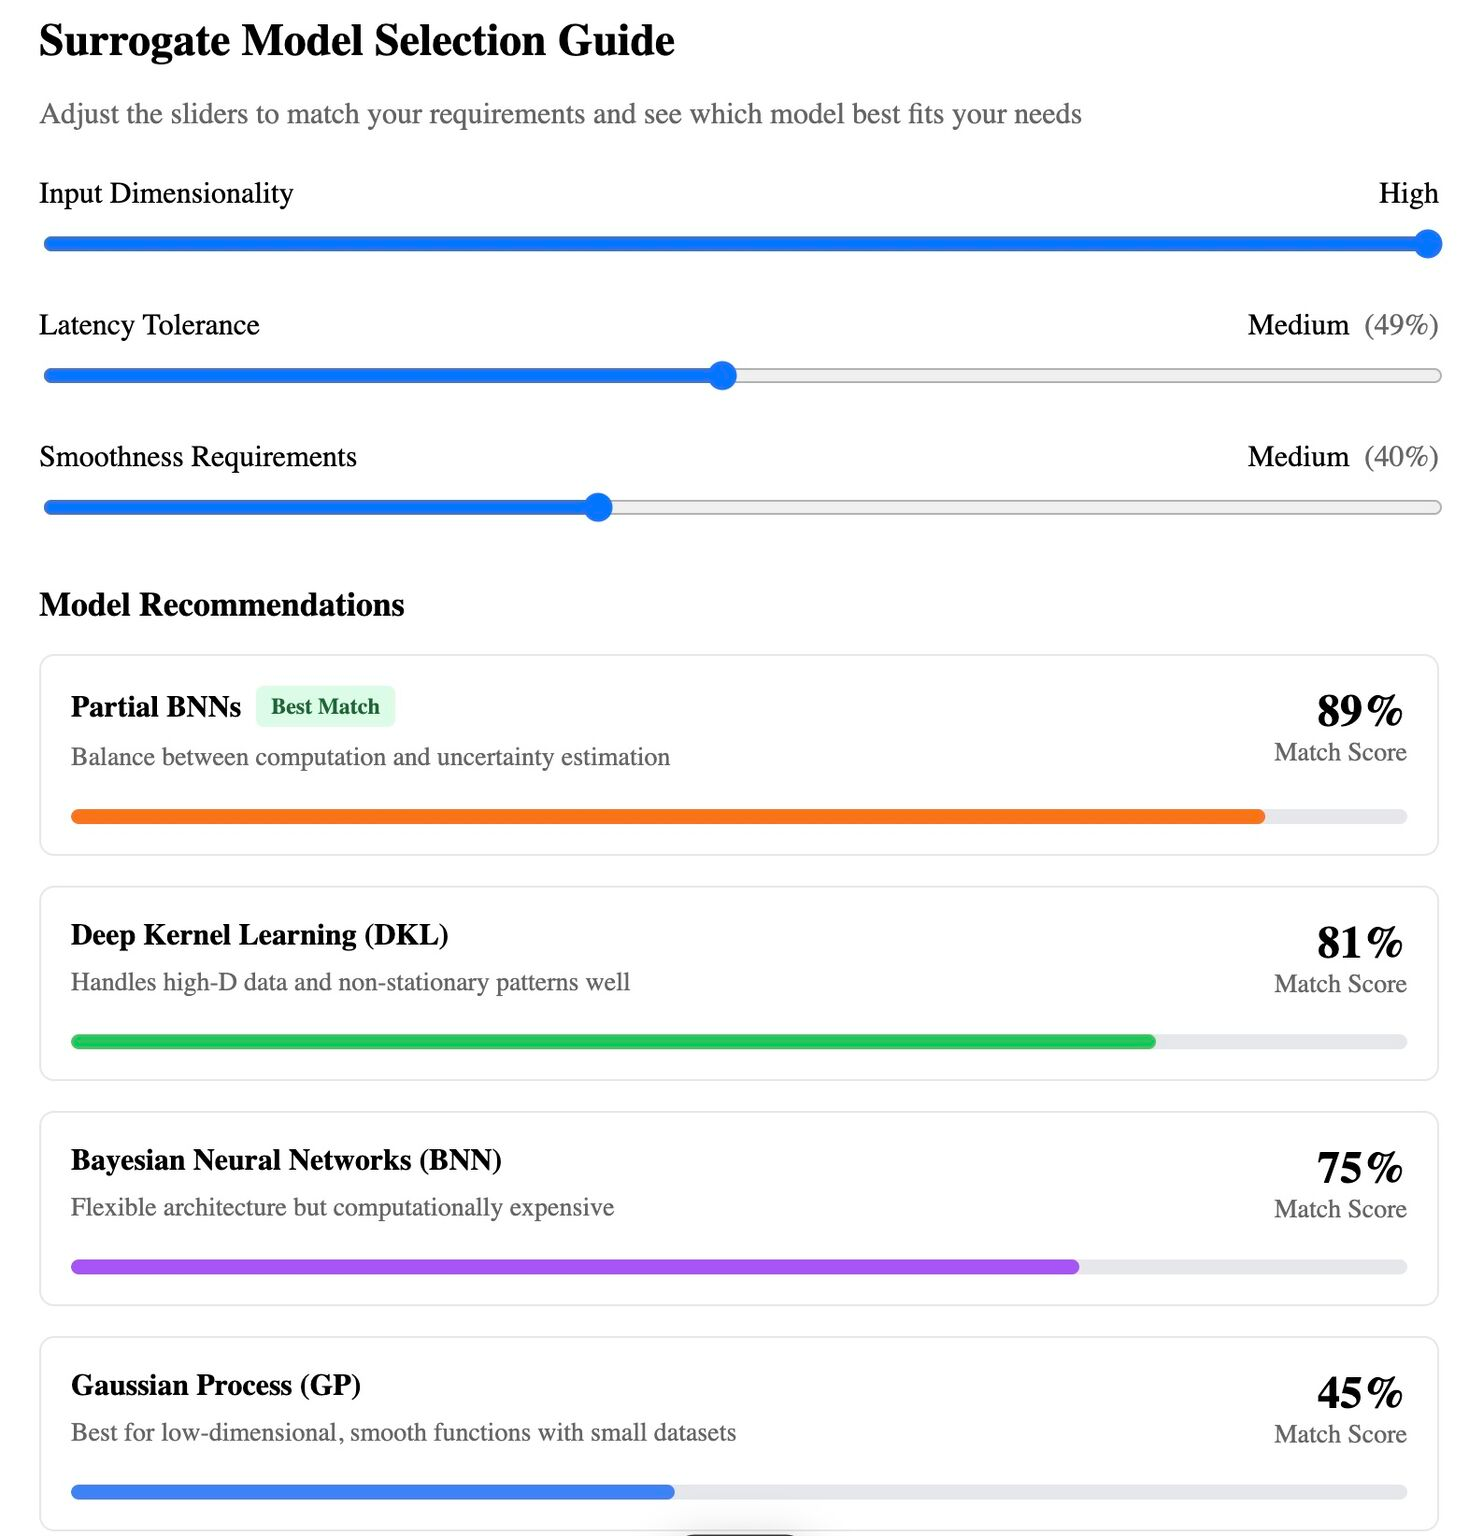Click the 'High' input dimensionality value

tap(1408, 193)
